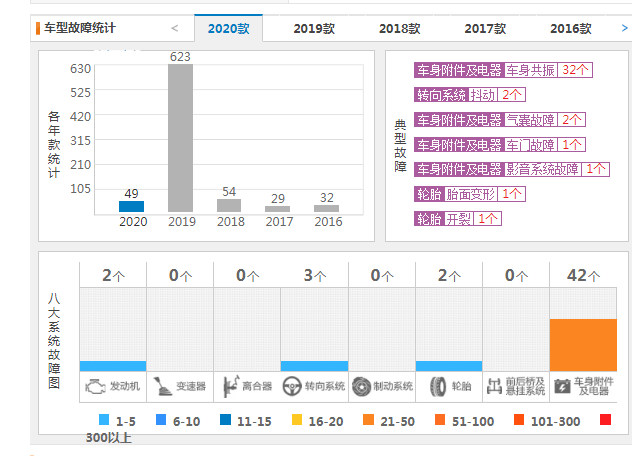Click the 51-100 legend swatch
This screenshot has height=456, width=632.
click(440, 420)
